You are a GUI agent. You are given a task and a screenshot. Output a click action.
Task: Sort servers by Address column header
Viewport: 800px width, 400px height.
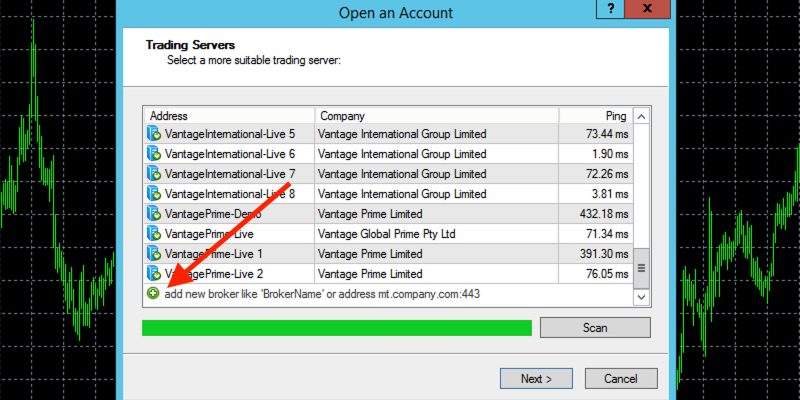229,116
